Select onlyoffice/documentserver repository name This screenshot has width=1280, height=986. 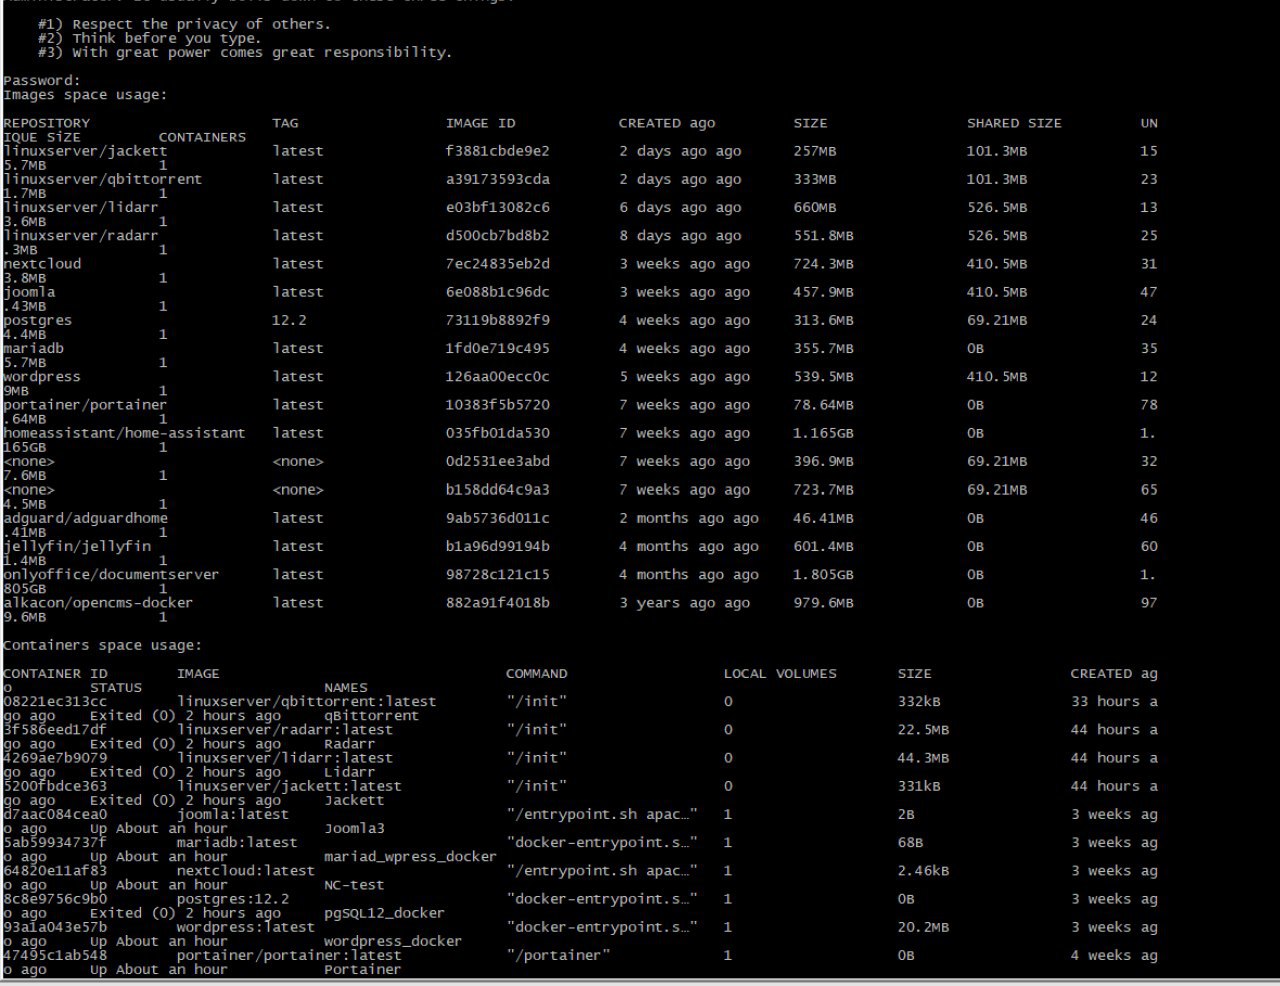111,575
